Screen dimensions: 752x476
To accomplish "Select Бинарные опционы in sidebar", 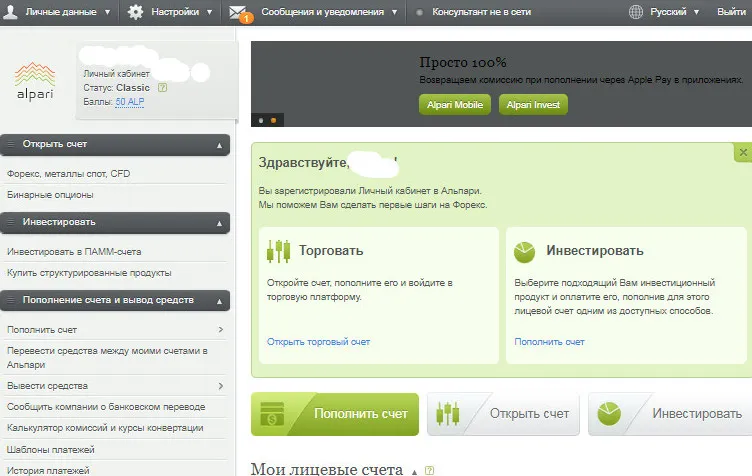I will (x=50, y=195).
